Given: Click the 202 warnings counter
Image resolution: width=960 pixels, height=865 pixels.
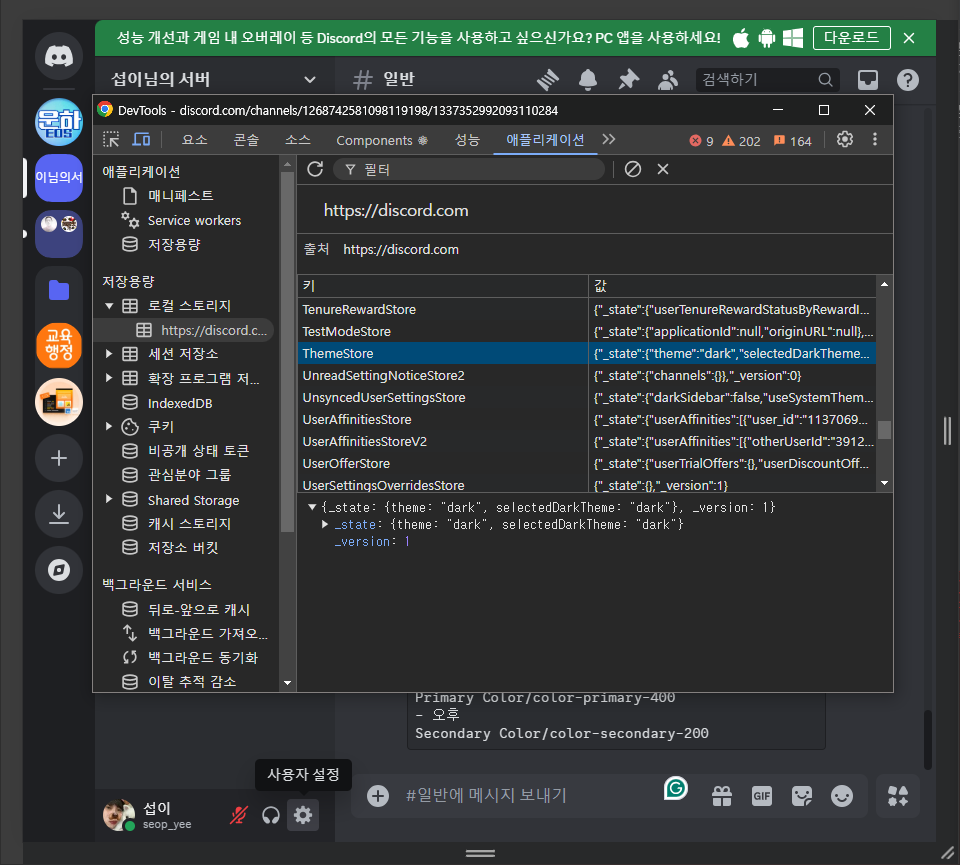Looking at the screenshot, I should (741, 141).
